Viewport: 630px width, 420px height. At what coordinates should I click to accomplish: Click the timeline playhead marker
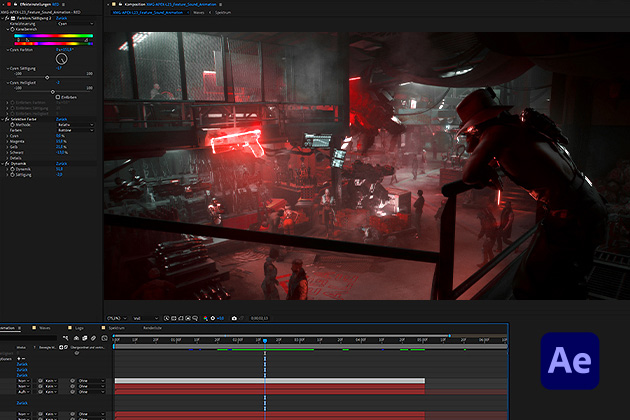[265, 341]
